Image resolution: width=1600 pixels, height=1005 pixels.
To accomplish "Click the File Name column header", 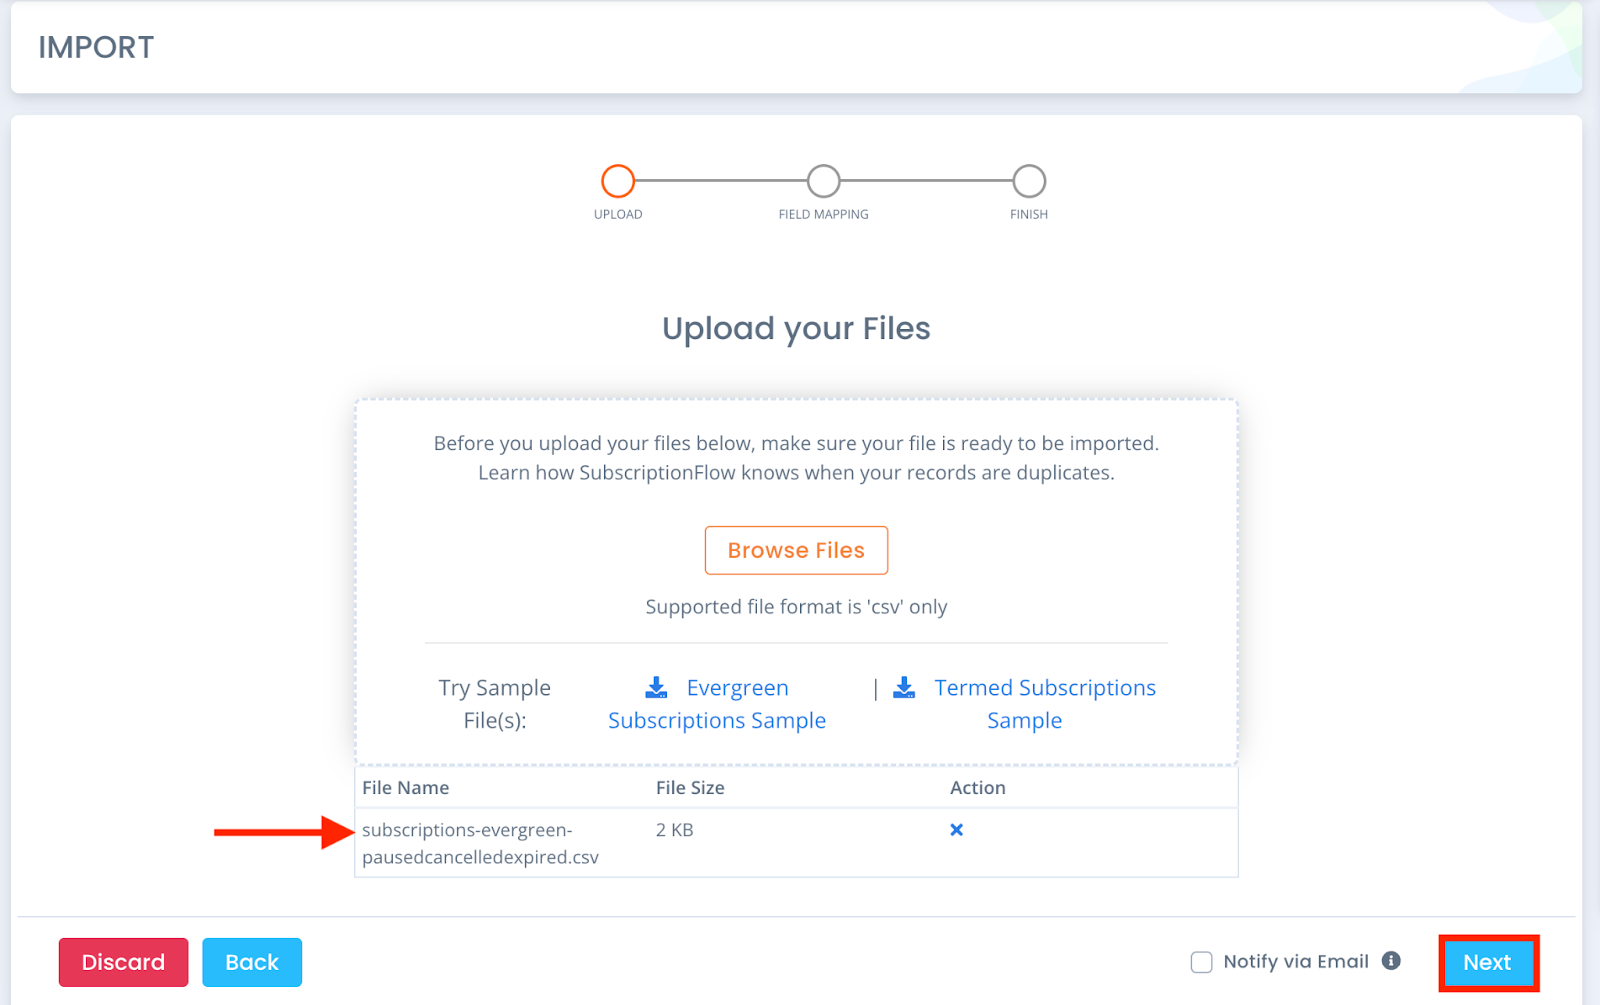I will tap(406, 788).
